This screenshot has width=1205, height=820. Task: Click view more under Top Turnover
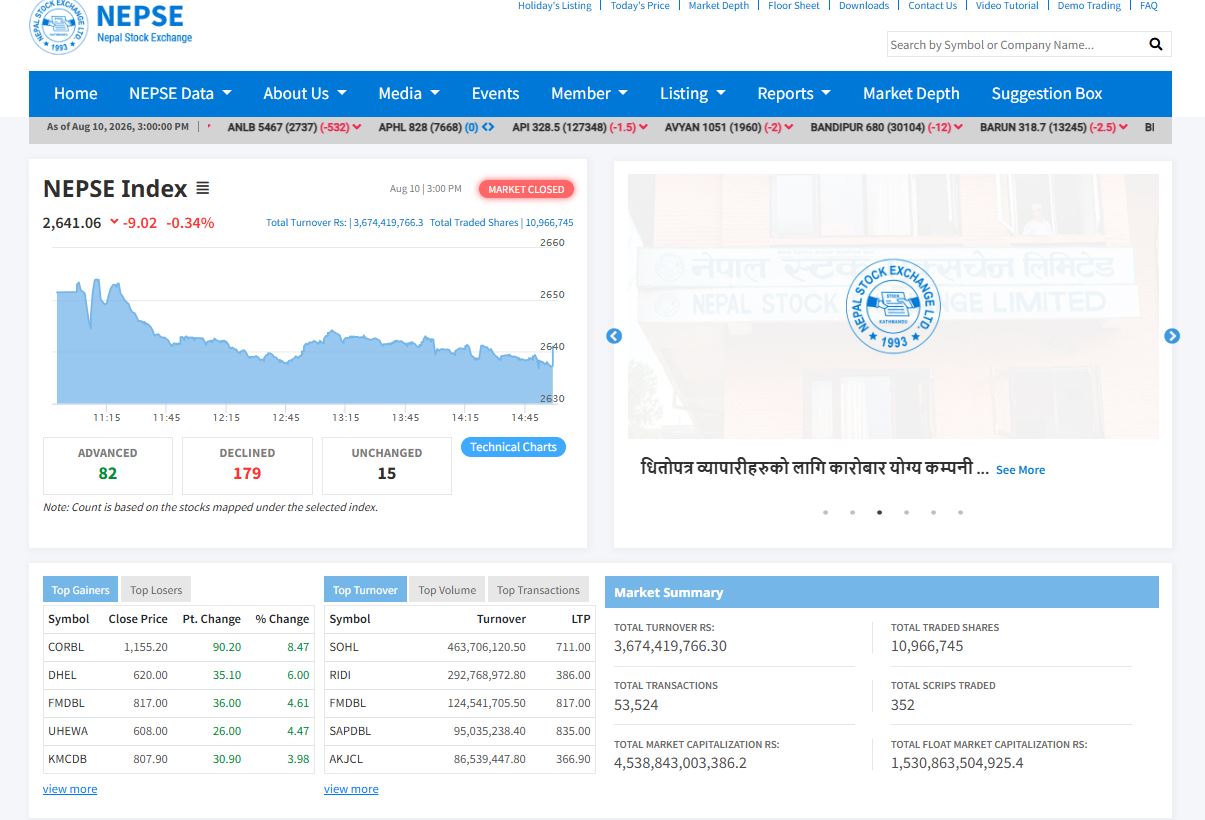351,789
